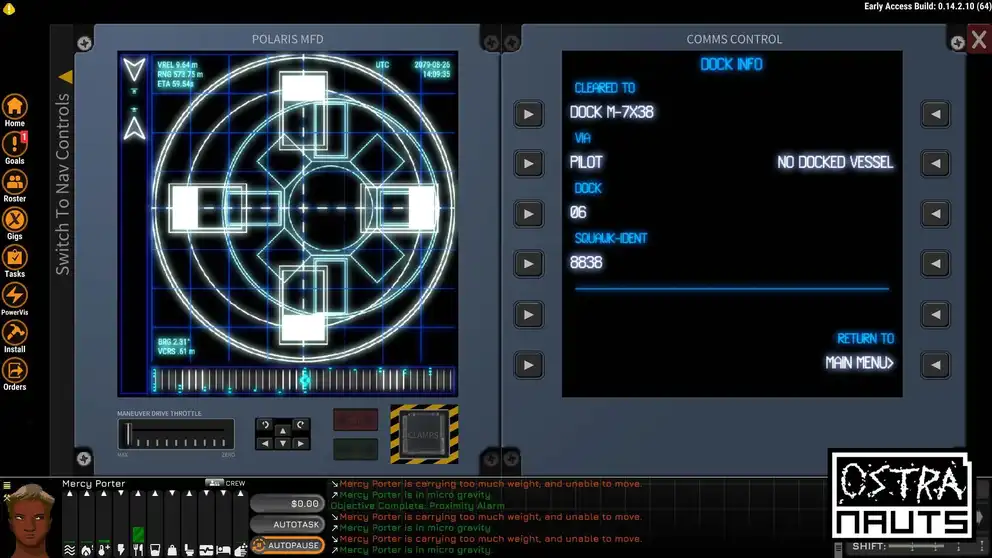Click the station schematic in Polaris MFD
The image size is (992, 558).
pos(303,208)
